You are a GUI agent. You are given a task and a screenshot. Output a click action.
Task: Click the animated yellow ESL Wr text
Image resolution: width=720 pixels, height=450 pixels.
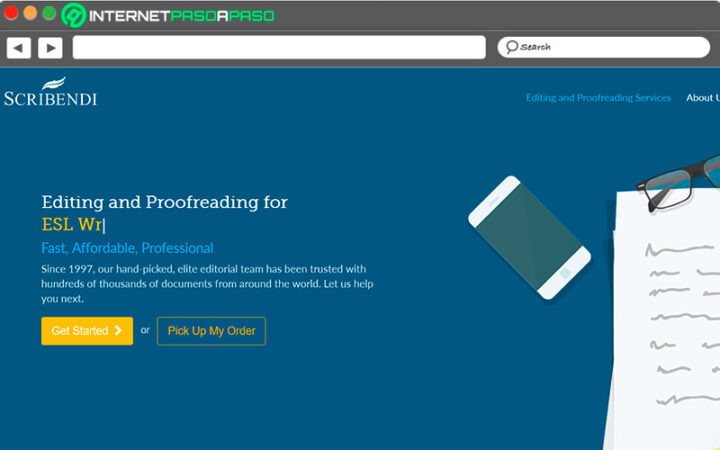72,225
